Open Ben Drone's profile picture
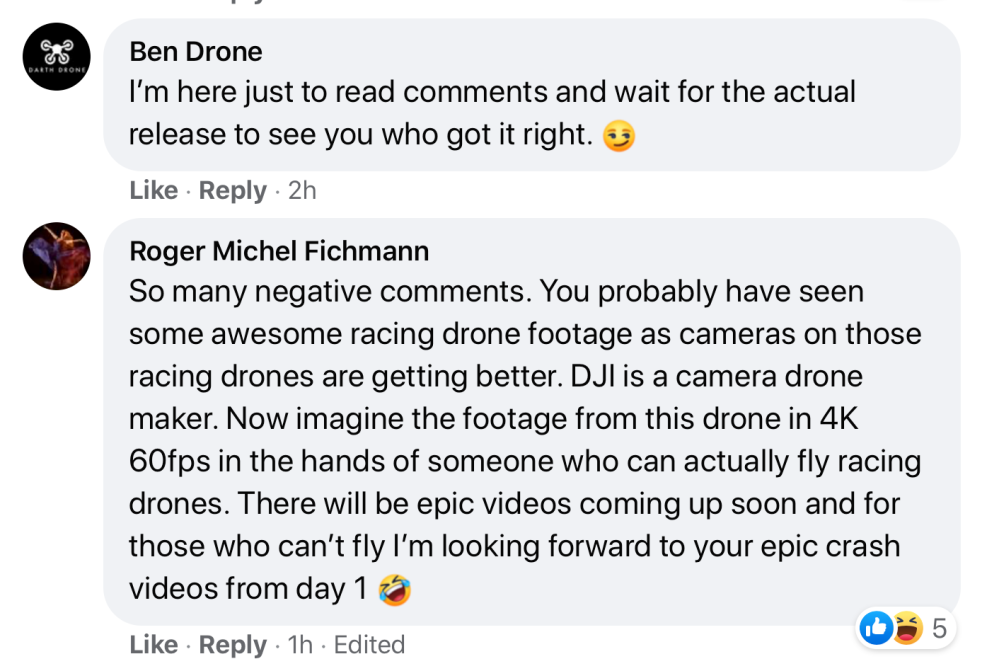This screenshot has height=671, width=999. [x=57, y=57]
